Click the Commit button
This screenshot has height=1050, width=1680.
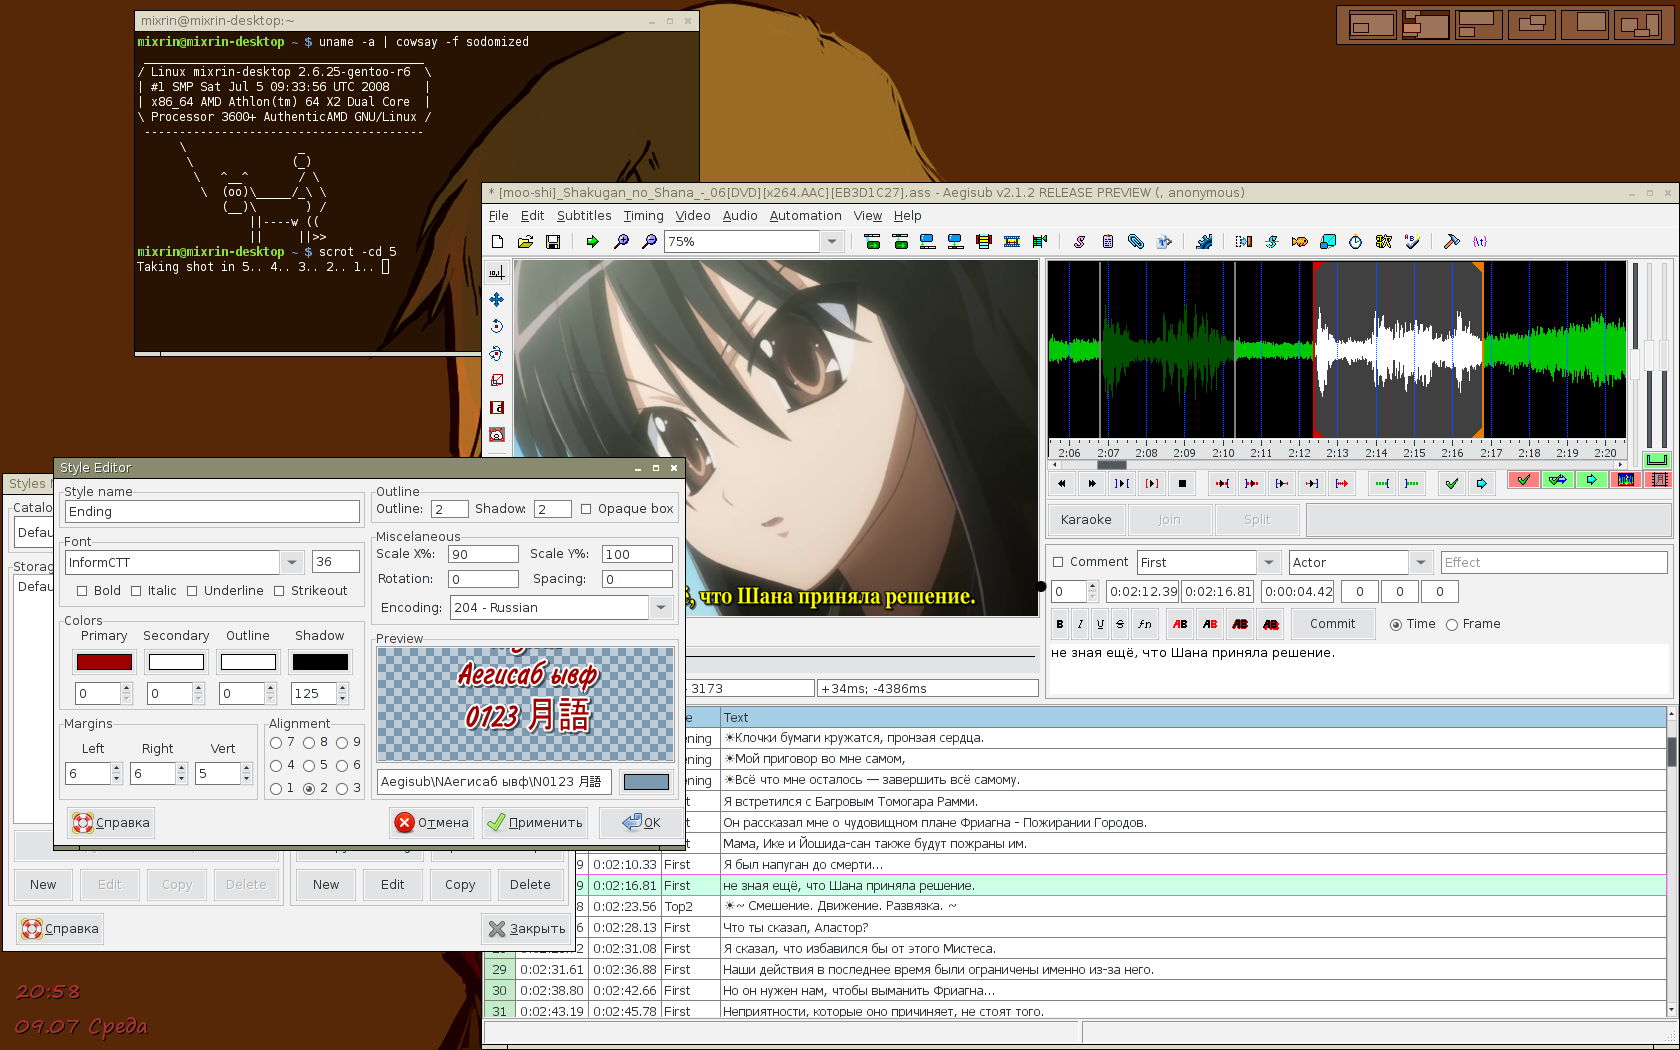1332,624
